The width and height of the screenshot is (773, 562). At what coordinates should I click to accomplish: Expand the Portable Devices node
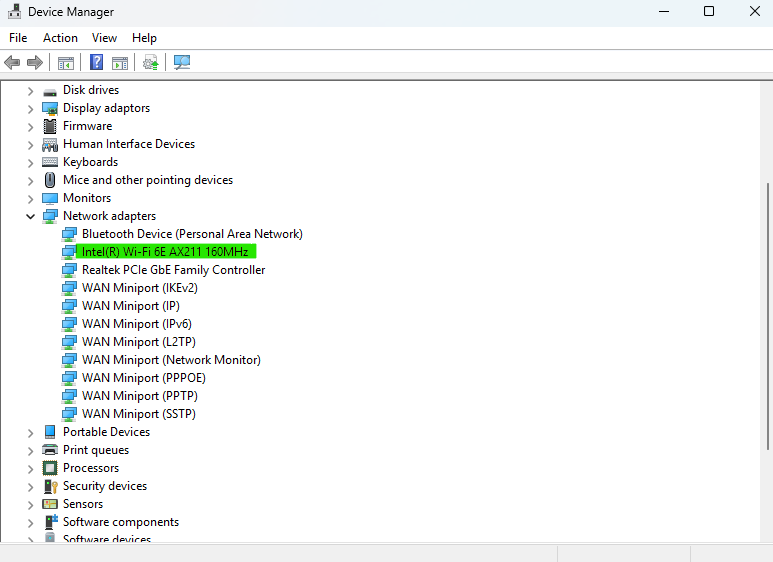(x=31, y=433)
